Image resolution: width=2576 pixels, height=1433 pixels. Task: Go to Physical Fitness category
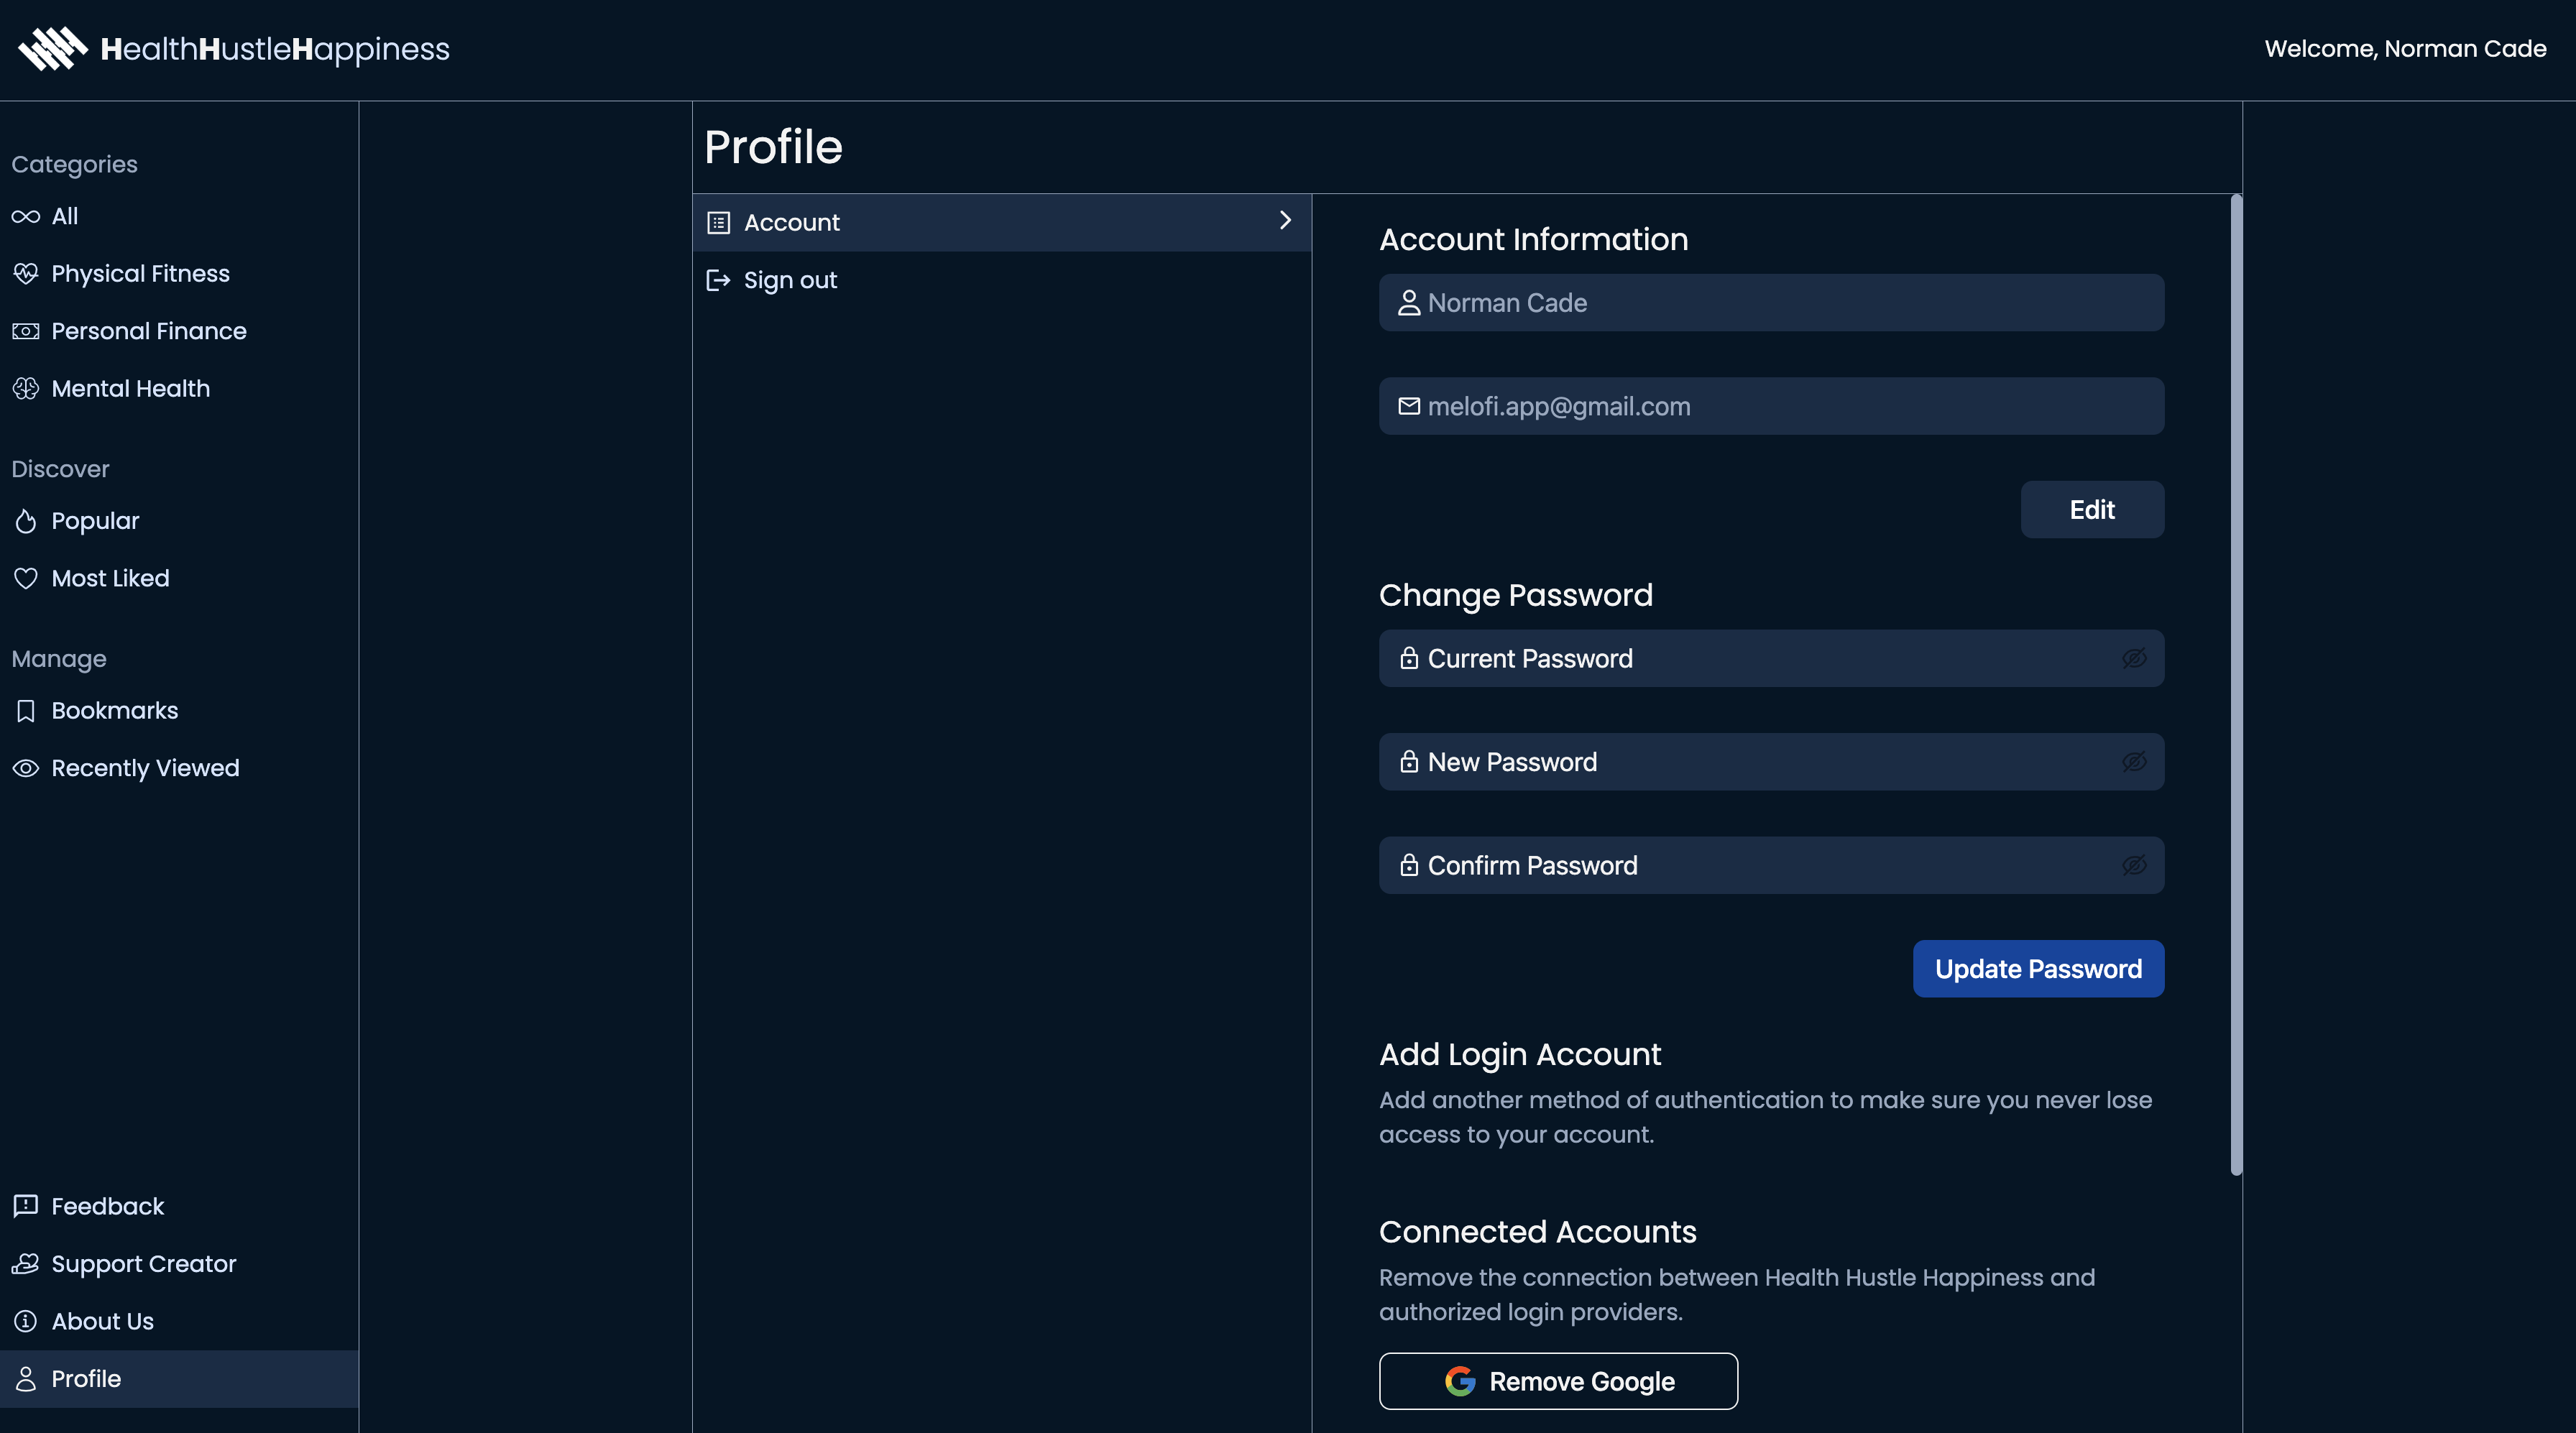[x=179, y=273]
